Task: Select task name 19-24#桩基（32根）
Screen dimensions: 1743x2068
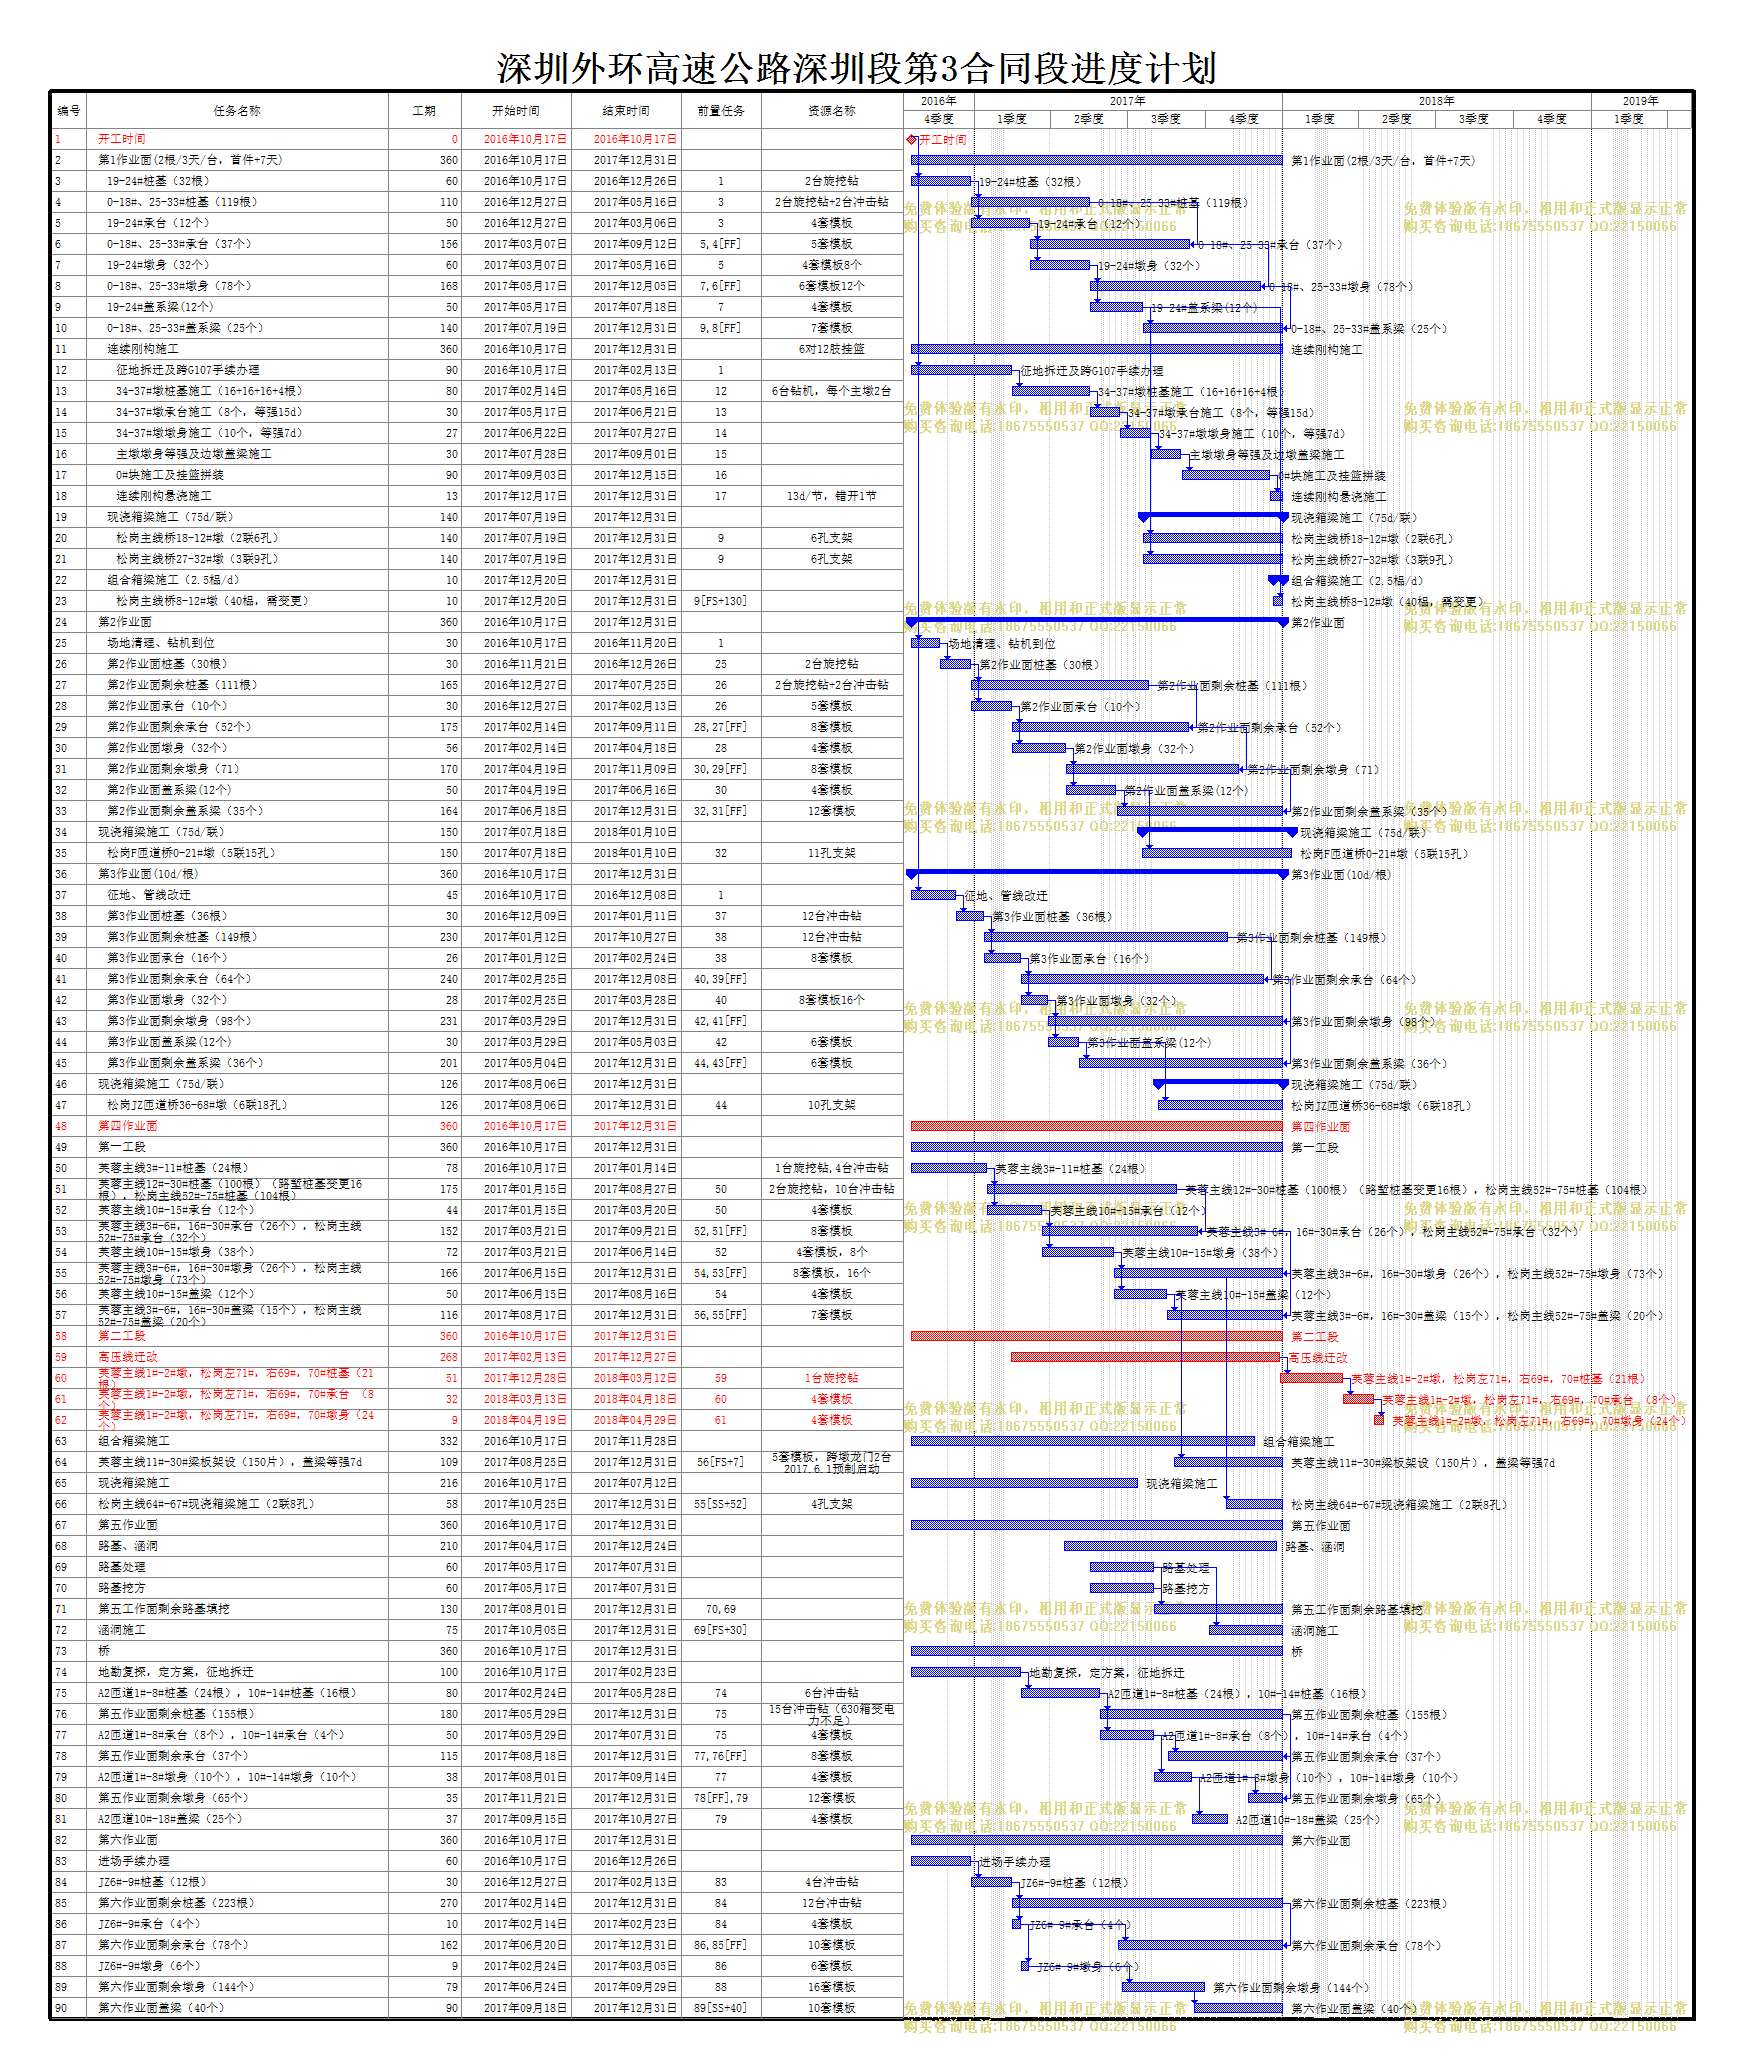Action: (x=158, y=181)
